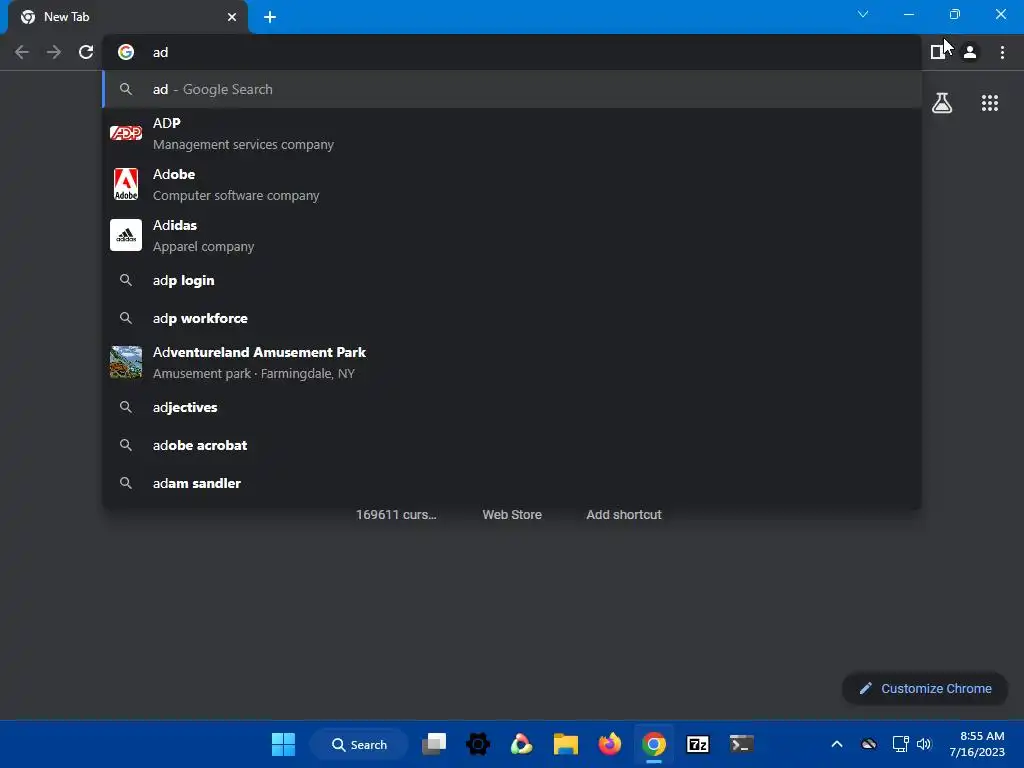Click Add shortcut

click(x=624, y=515)
